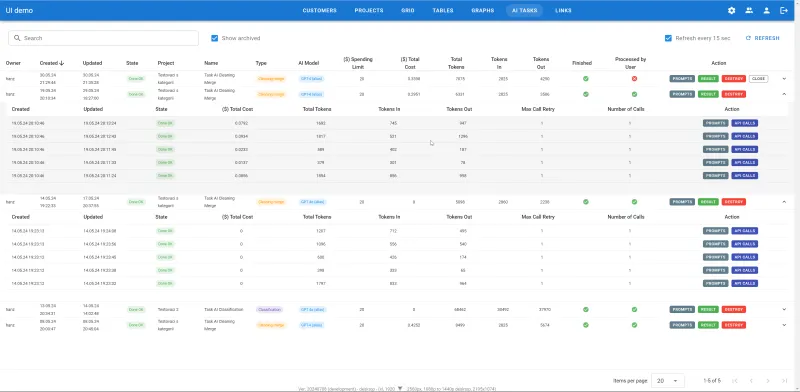Click the 1-5 of 5 pagination text
The width and height of the screenshot is (800, 392).
(x=712, y=381)
